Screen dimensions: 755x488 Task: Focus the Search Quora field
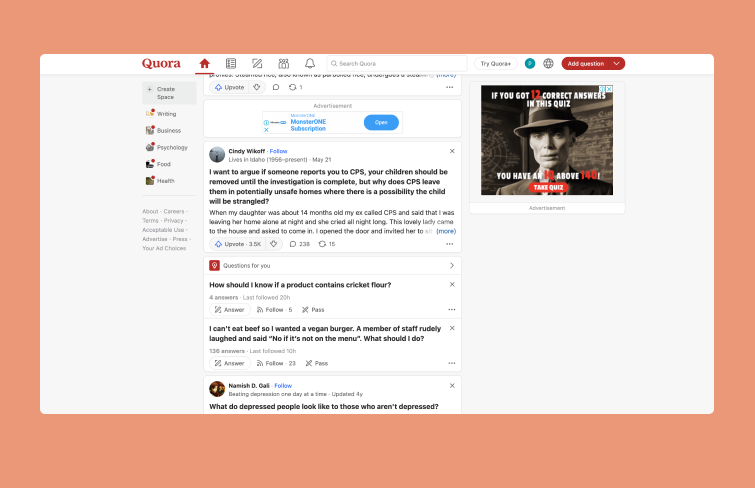click(397, 64)
